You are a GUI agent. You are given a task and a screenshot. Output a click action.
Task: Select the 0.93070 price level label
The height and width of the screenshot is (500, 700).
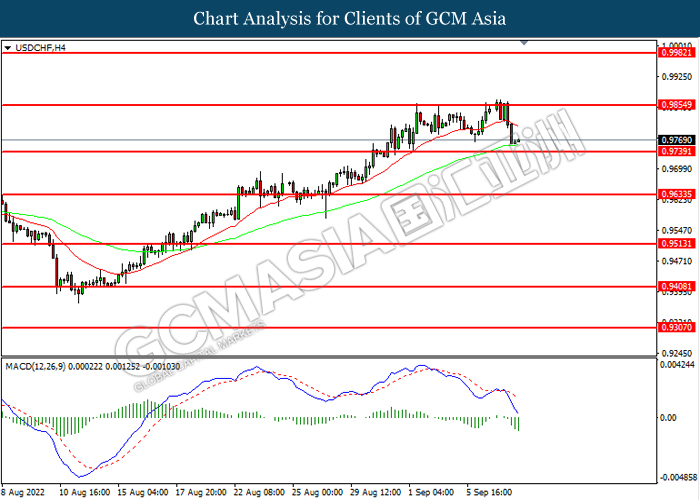(x=676, y=327)
